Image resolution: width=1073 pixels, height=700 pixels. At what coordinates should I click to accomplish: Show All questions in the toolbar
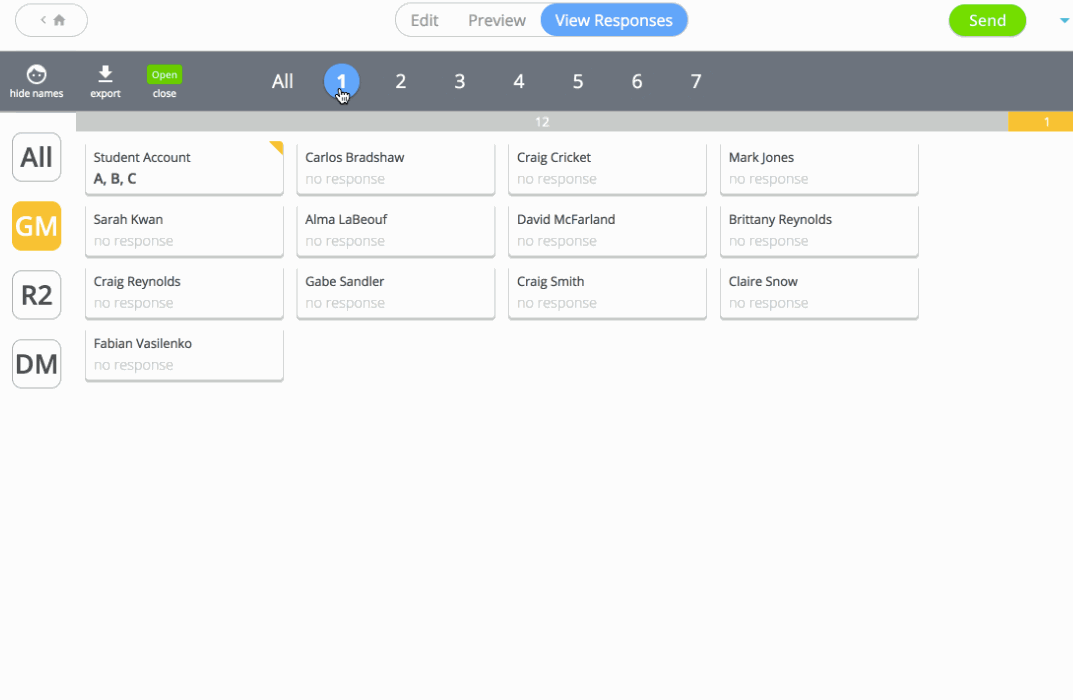(282, 81)
